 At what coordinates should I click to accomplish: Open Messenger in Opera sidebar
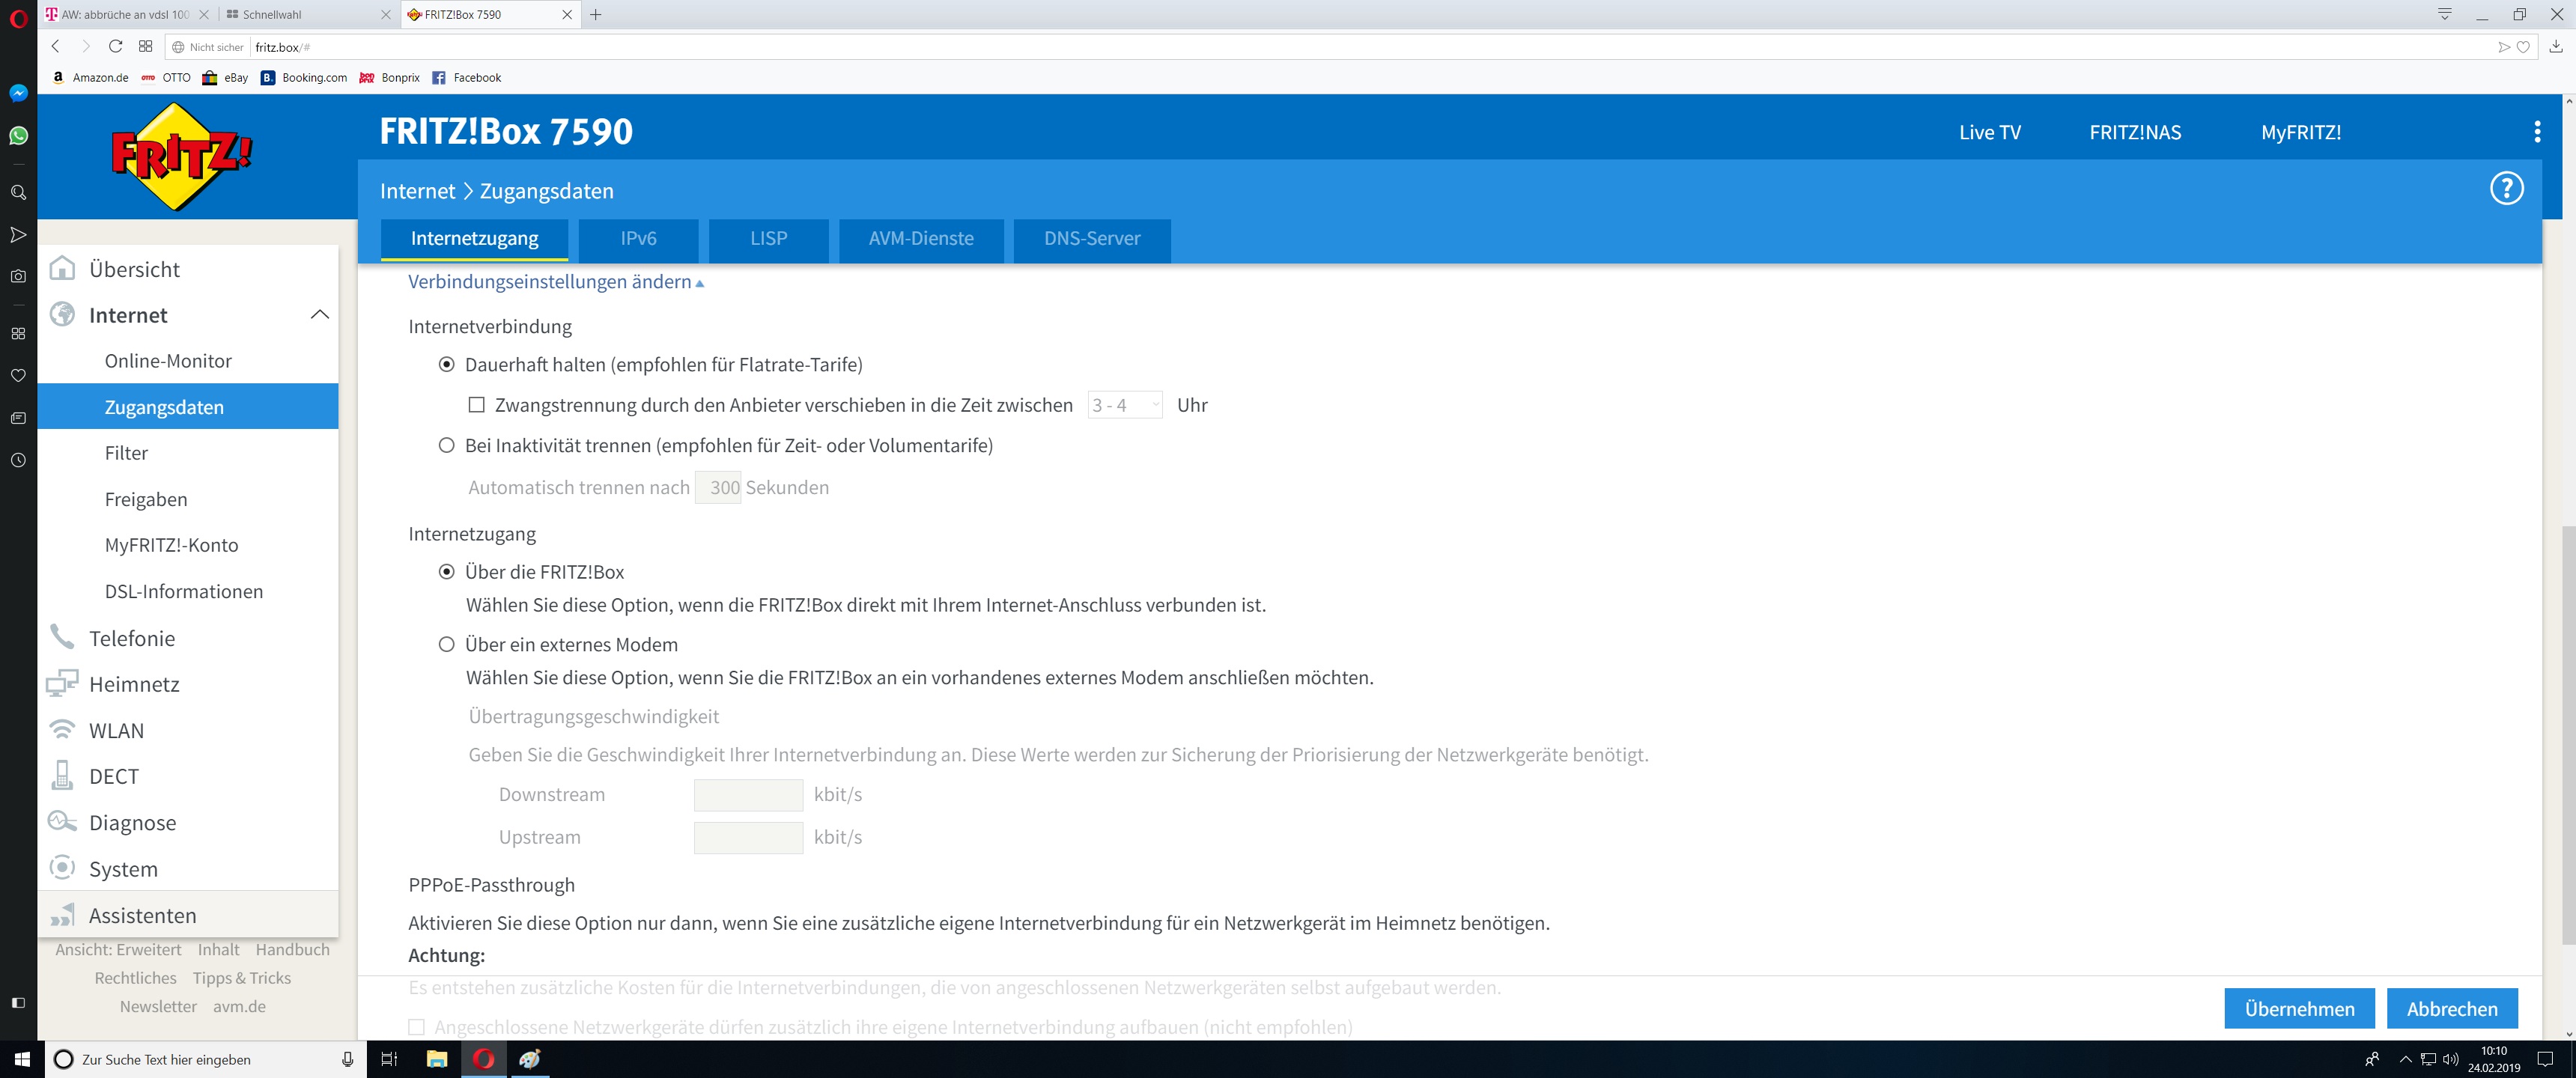(x=18, y=93)
